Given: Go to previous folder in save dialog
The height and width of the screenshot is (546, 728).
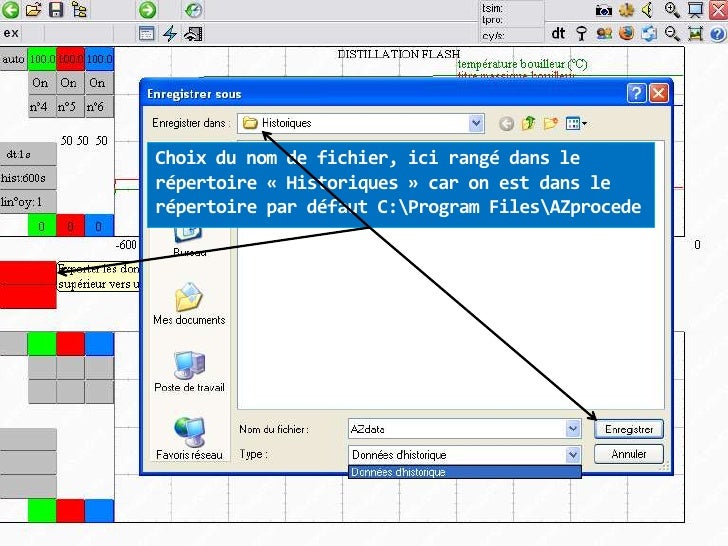Looking at the screenshot, I should (507, 124).
